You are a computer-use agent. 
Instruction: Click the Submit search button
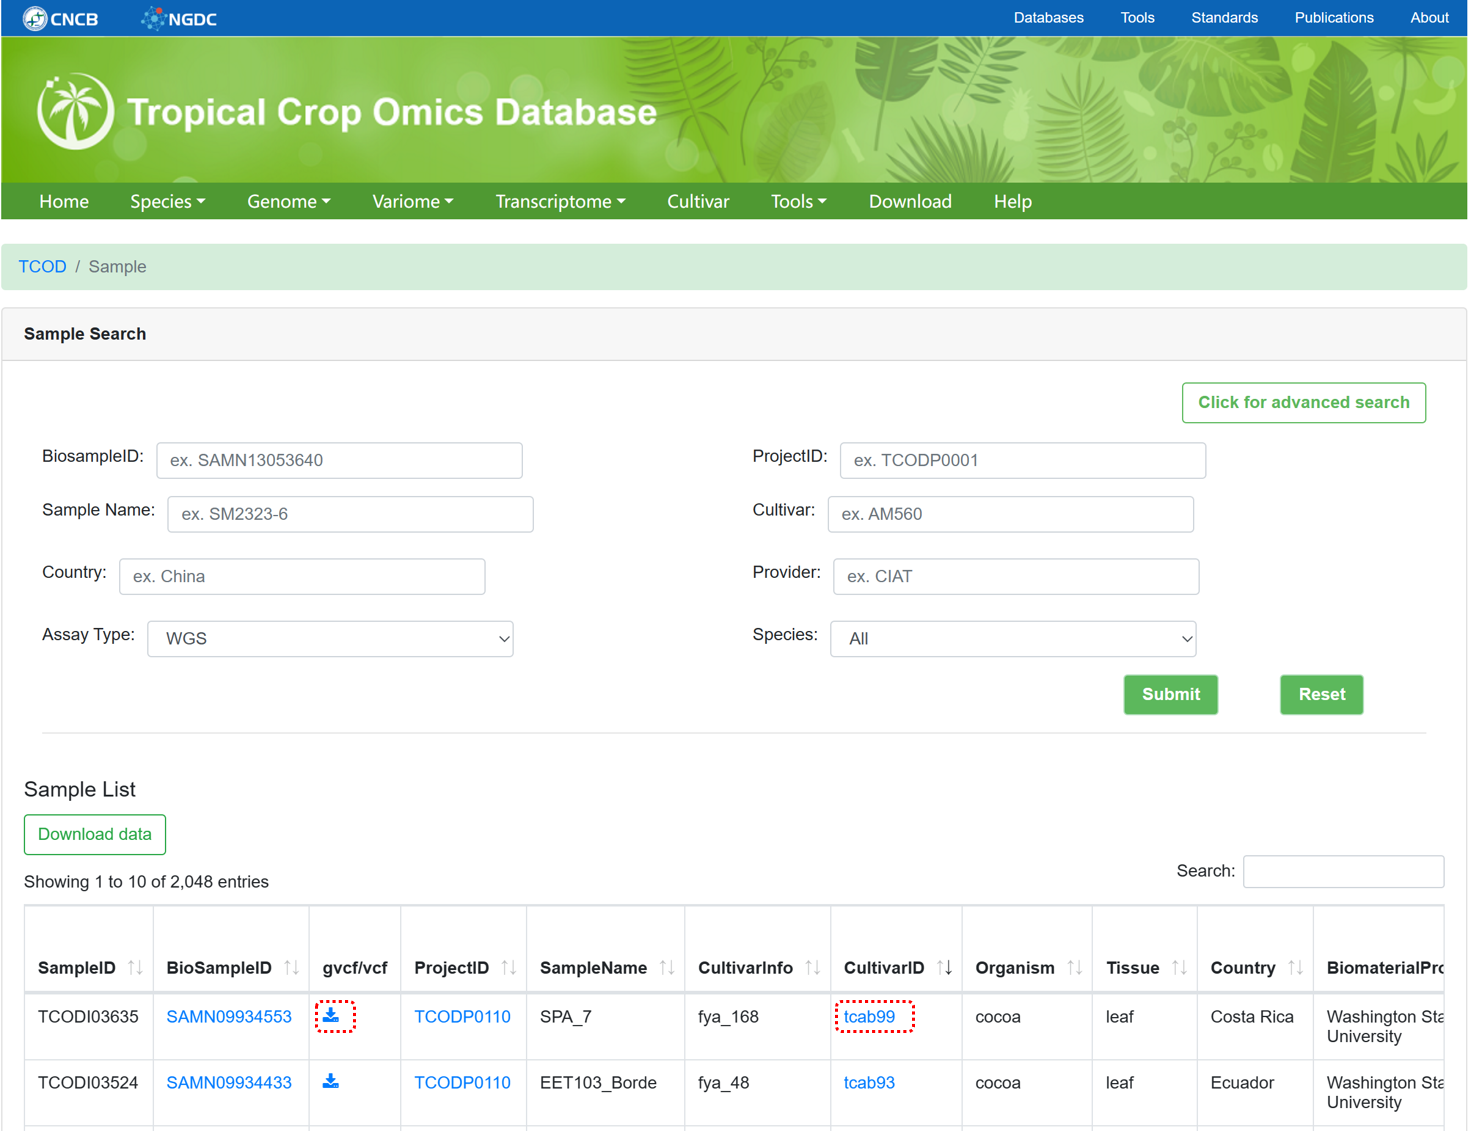tap(1170, 694)
